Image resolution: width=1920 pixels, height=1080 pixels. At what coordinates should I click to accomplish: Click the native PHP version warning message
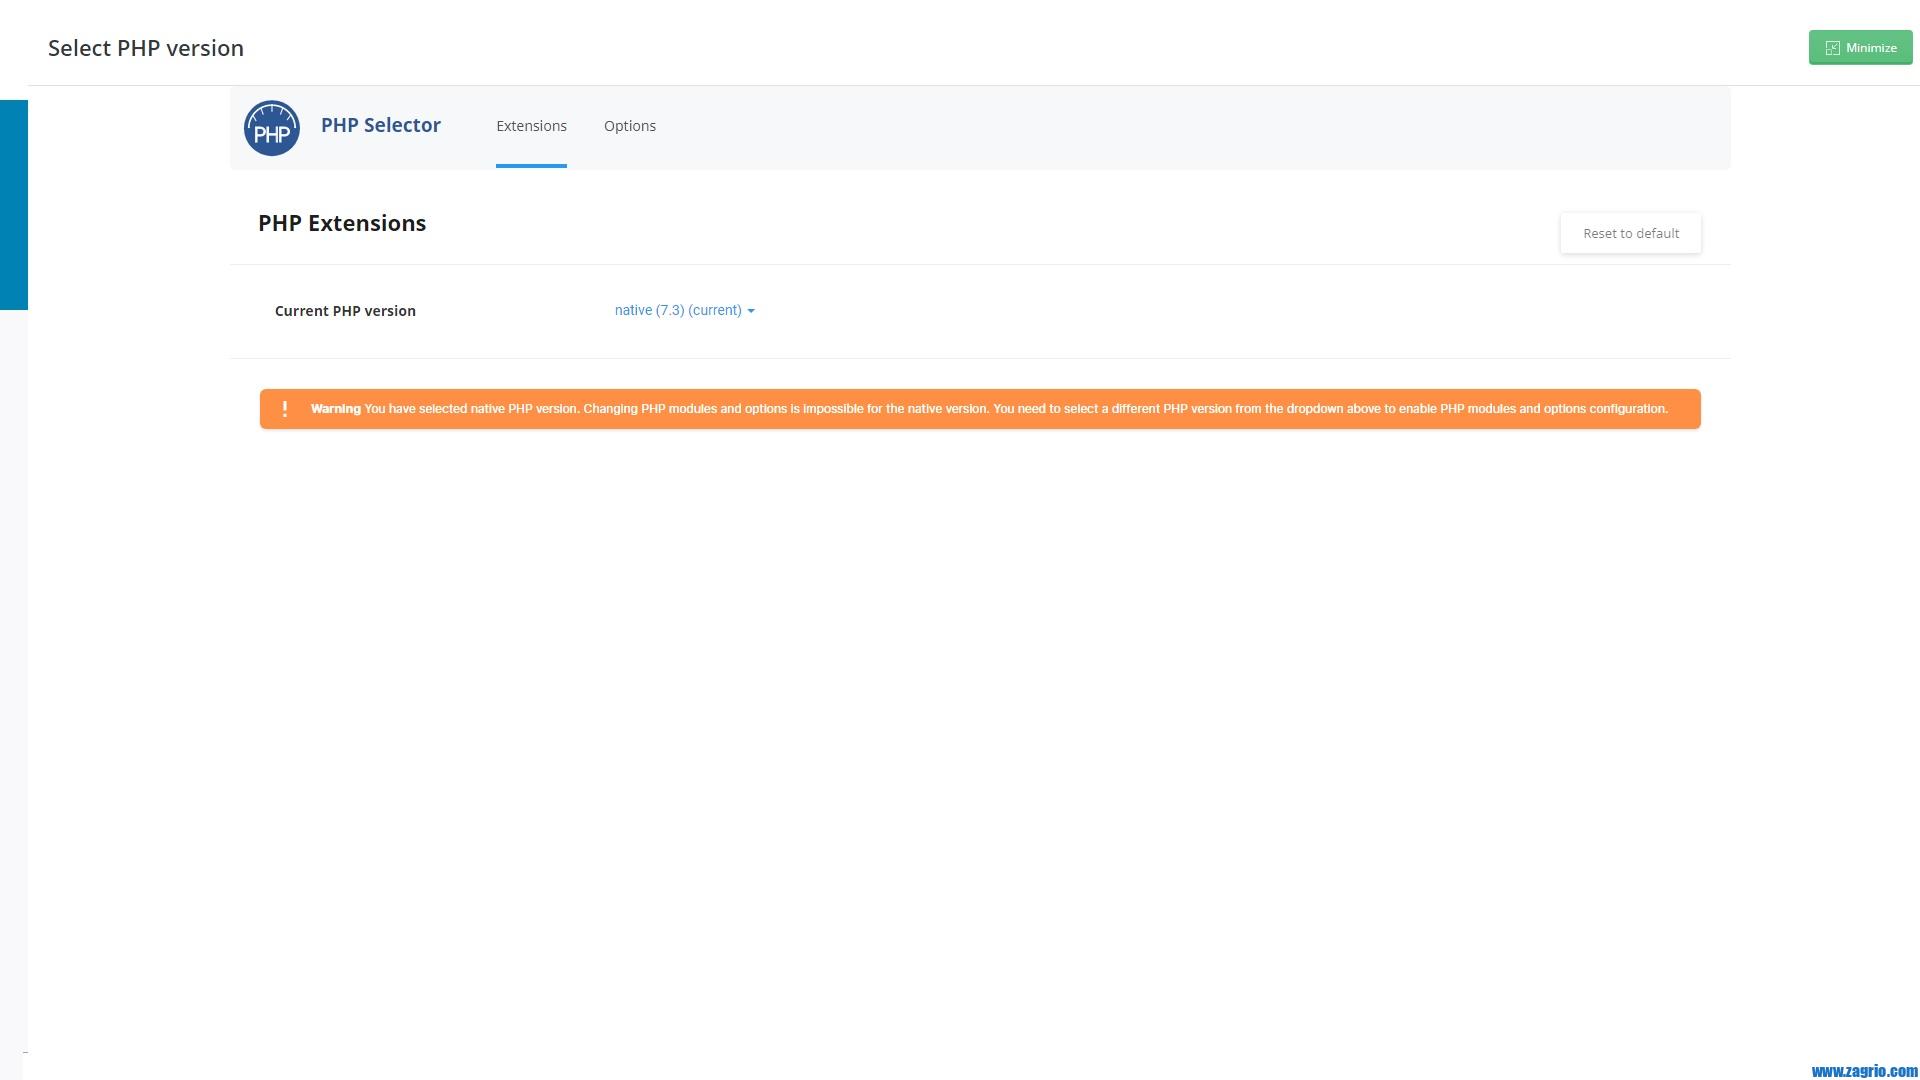980,409
